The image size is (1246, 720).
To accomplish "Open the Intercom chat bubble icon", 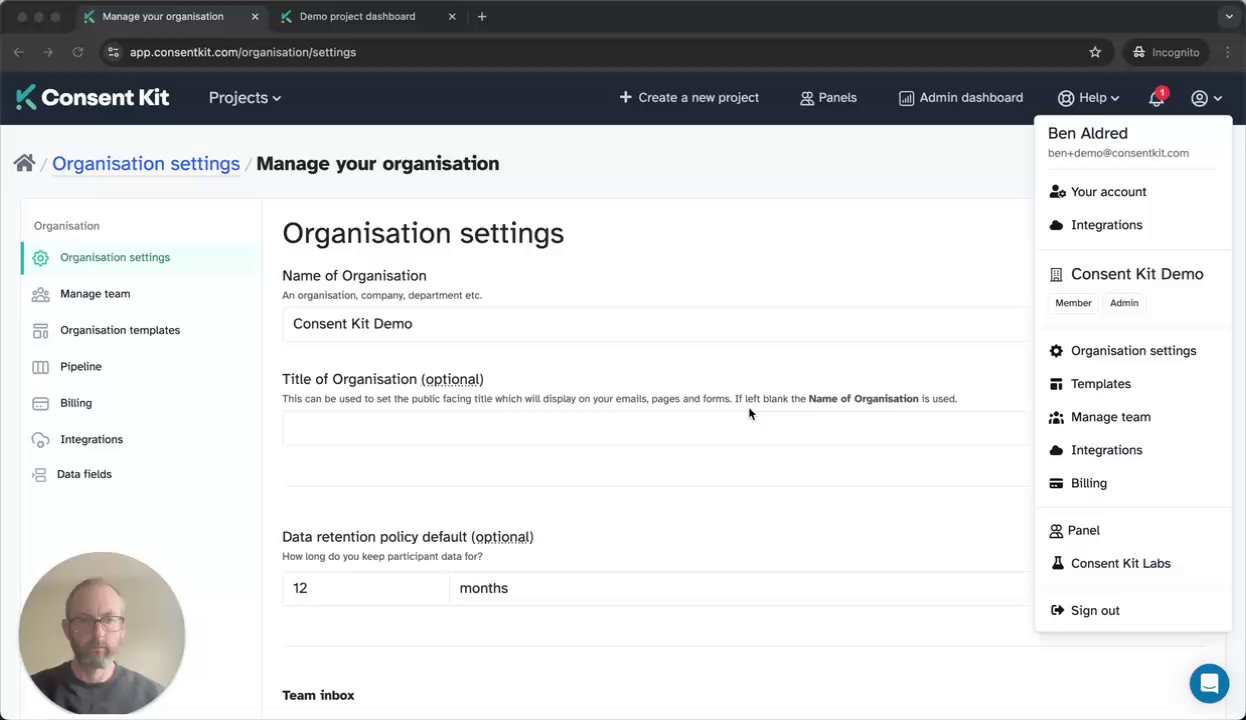I will pyautogui.click(x=1209, y=684).
